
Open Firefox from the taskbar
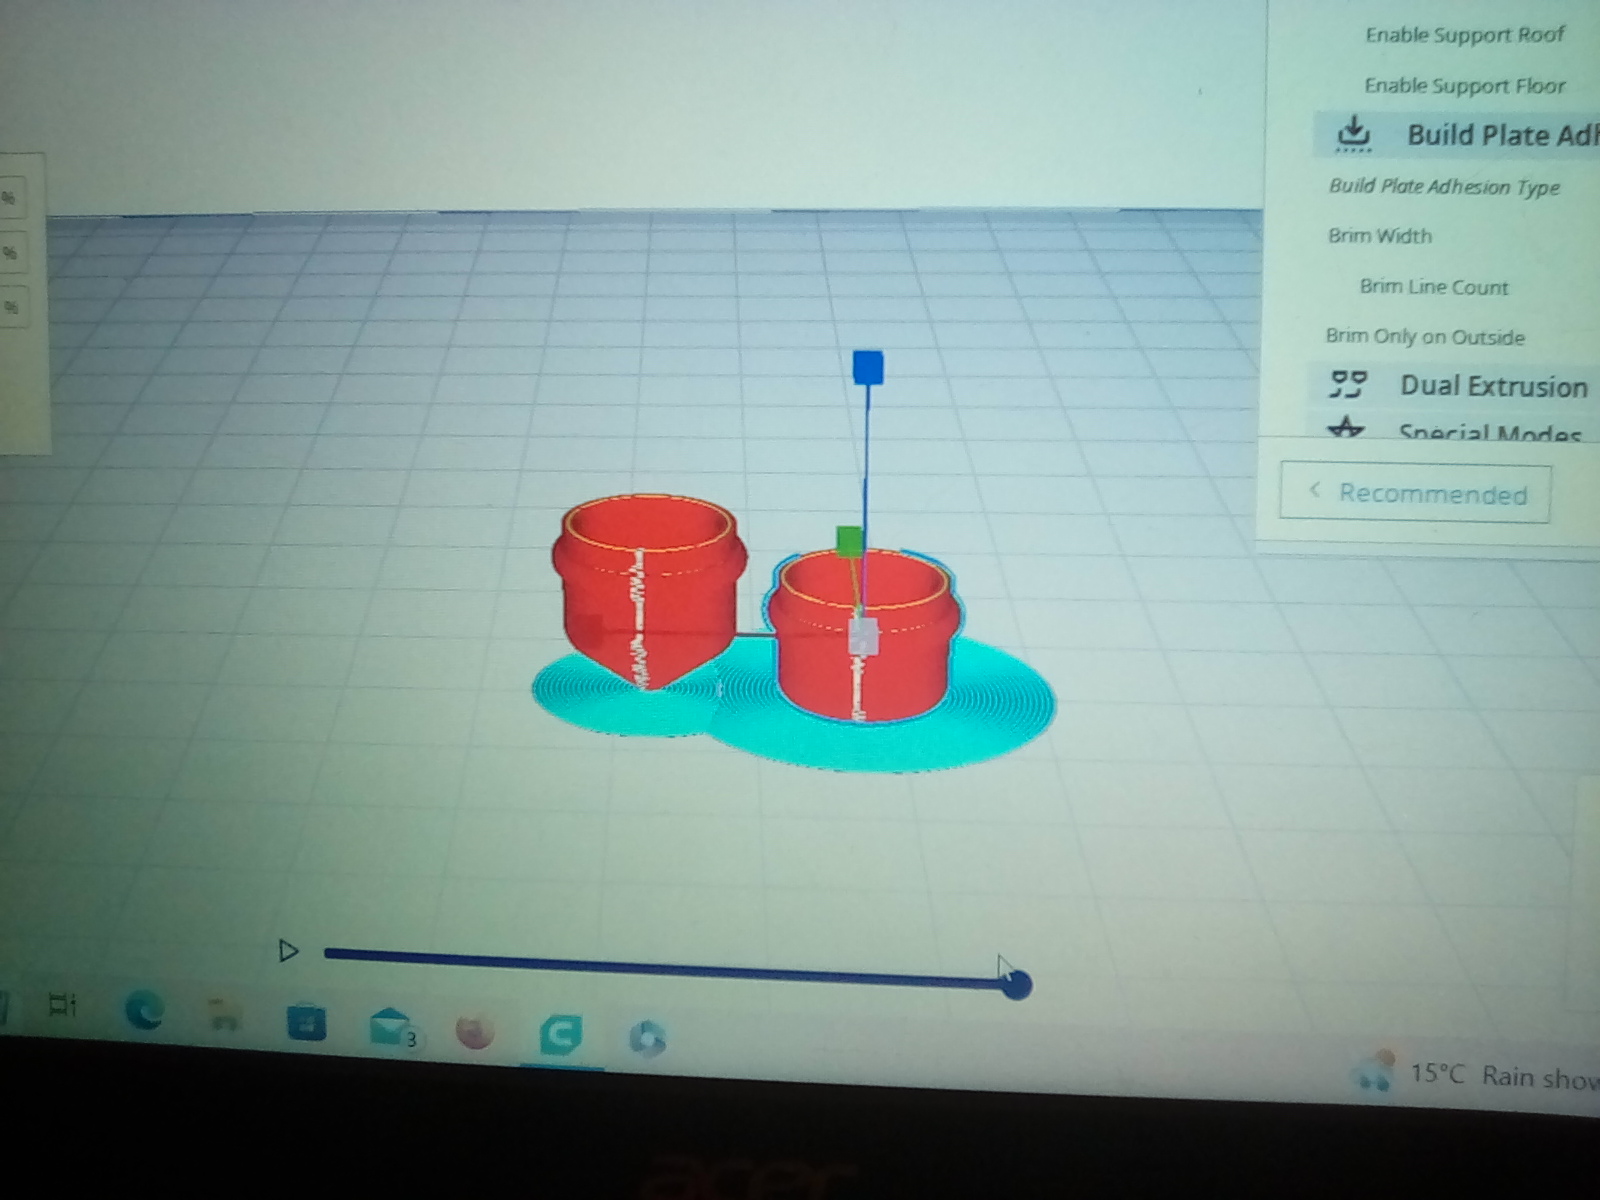coord(475,1032)
